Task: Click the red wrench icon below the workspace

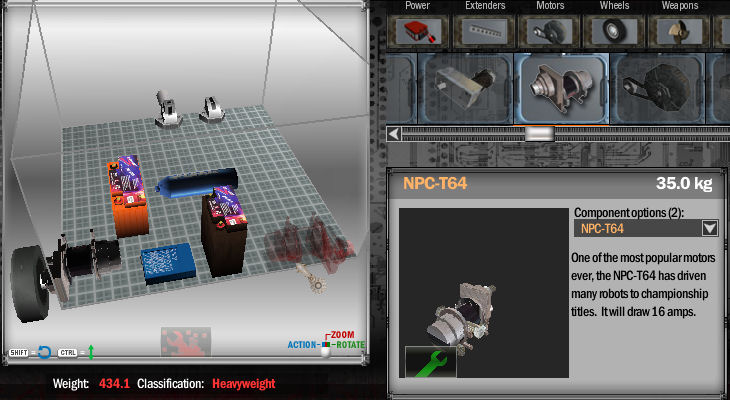Action: pos(186,341)
